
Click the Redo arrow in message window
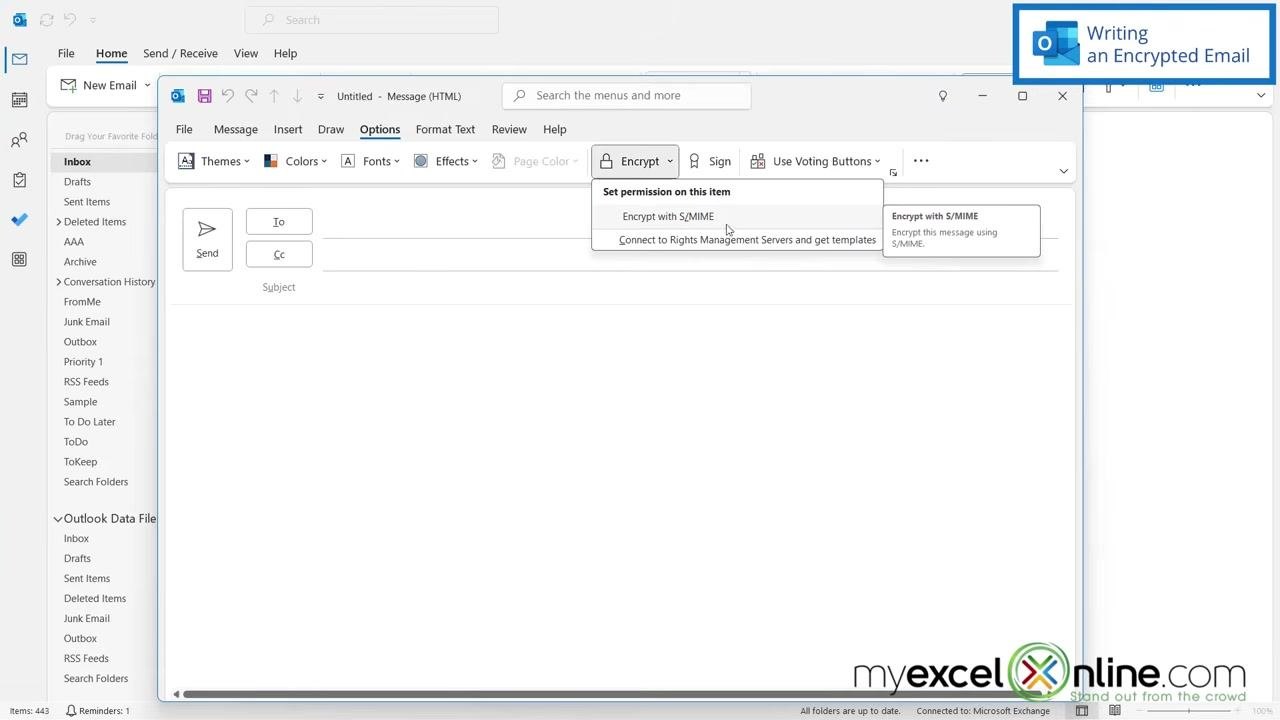[x=251, y=96]
